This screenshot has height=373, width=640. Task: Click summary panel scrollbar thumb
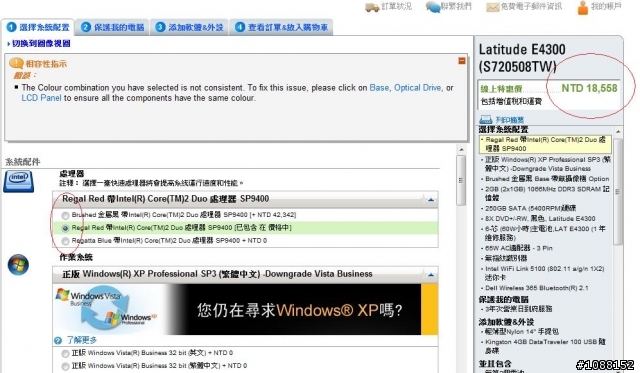point(618,191)
